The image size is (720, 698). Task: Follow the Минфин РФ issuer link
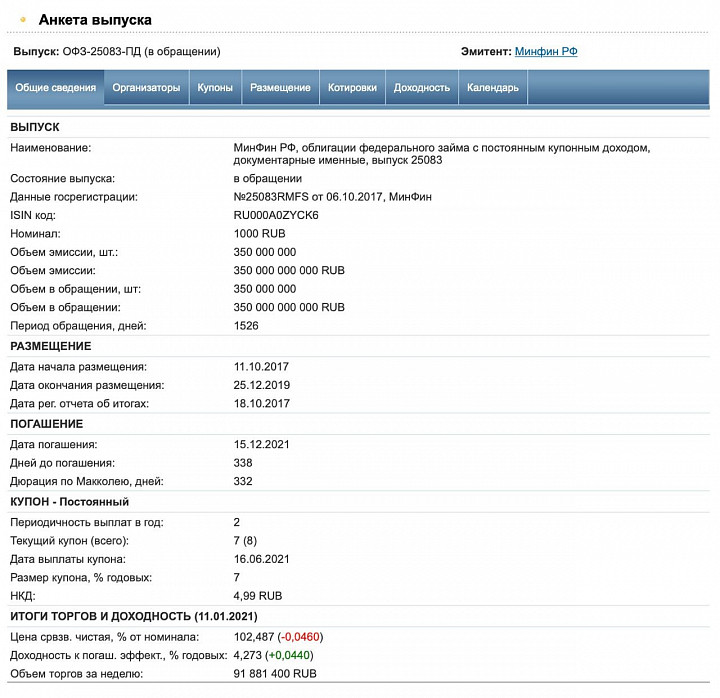[546, 51]
